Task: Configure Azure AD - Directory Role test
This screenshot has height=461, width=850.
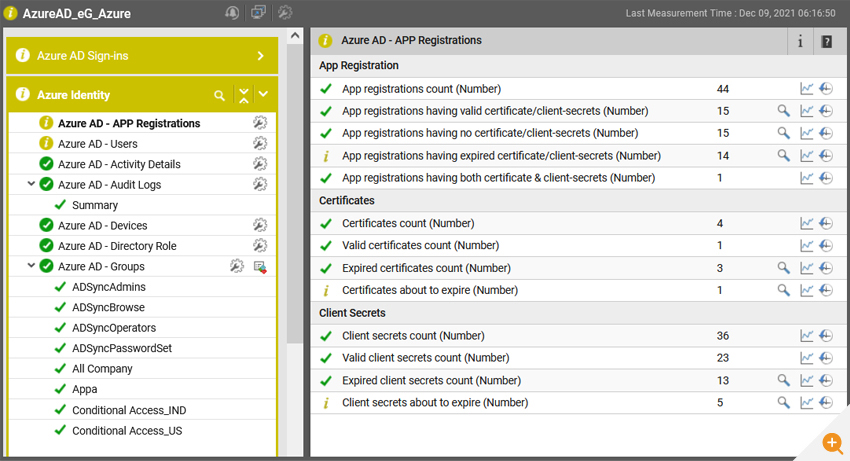Action: (x=260, y=246)
